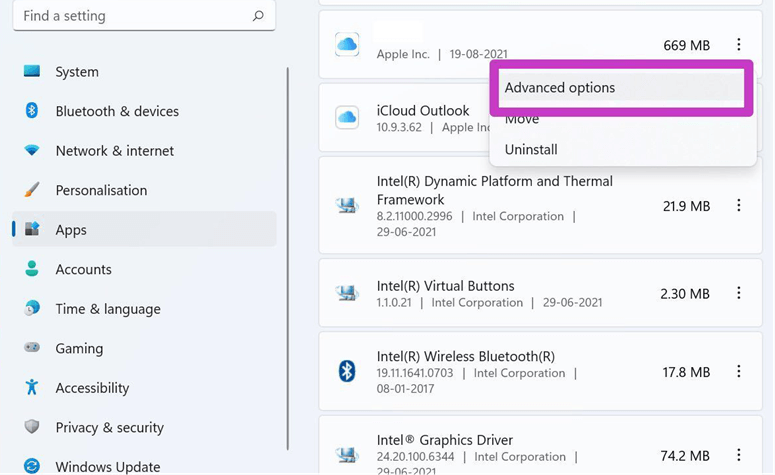
Task: Click the Bluetooth & devices icon
Action: pyautogui.click(x=32, y=110)
